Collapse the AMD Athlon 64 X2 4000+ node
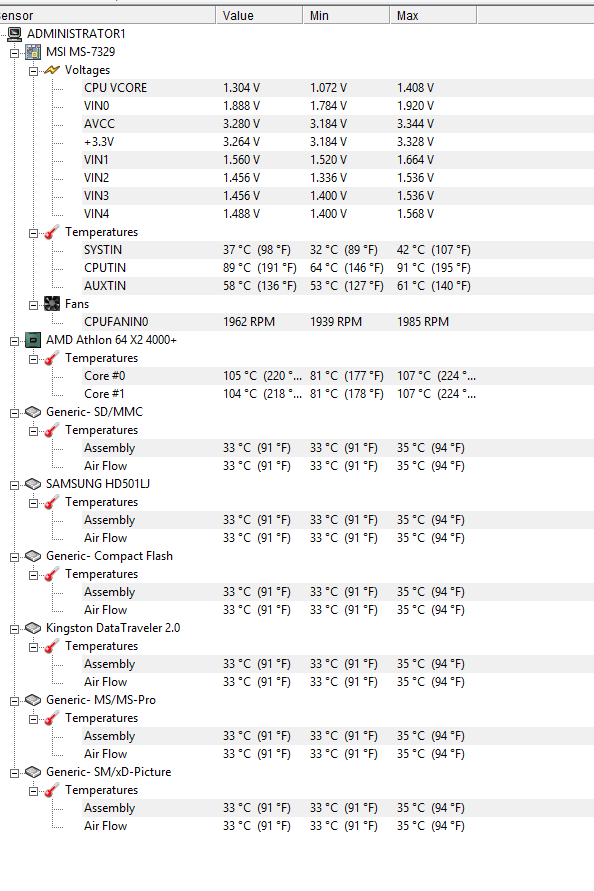This screenshot has width=594, height=891. 14,341
